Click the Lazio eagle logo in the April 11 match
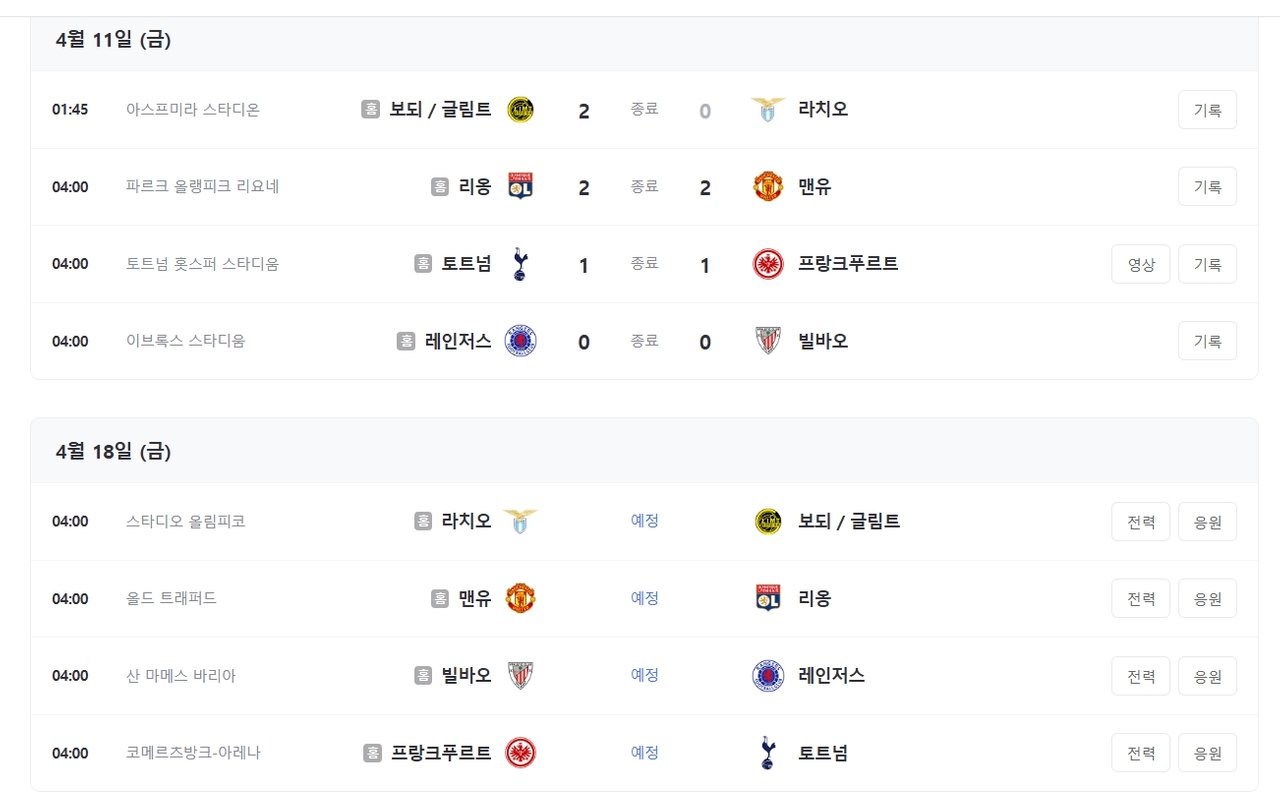 (x=768, y=109)
